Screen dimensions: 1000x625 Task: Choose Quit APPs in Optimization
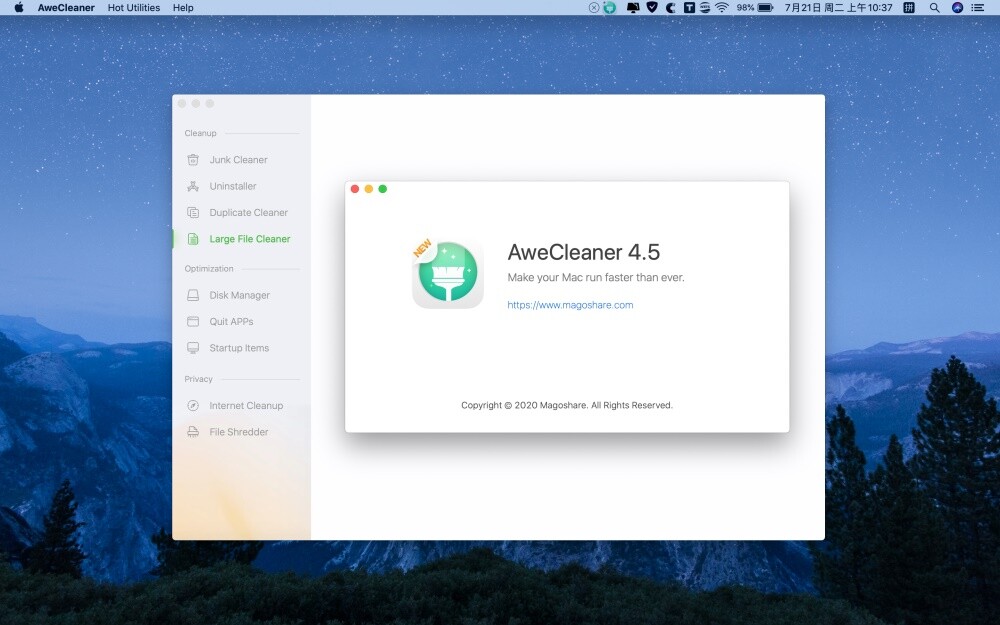click(x=232, y=321)
